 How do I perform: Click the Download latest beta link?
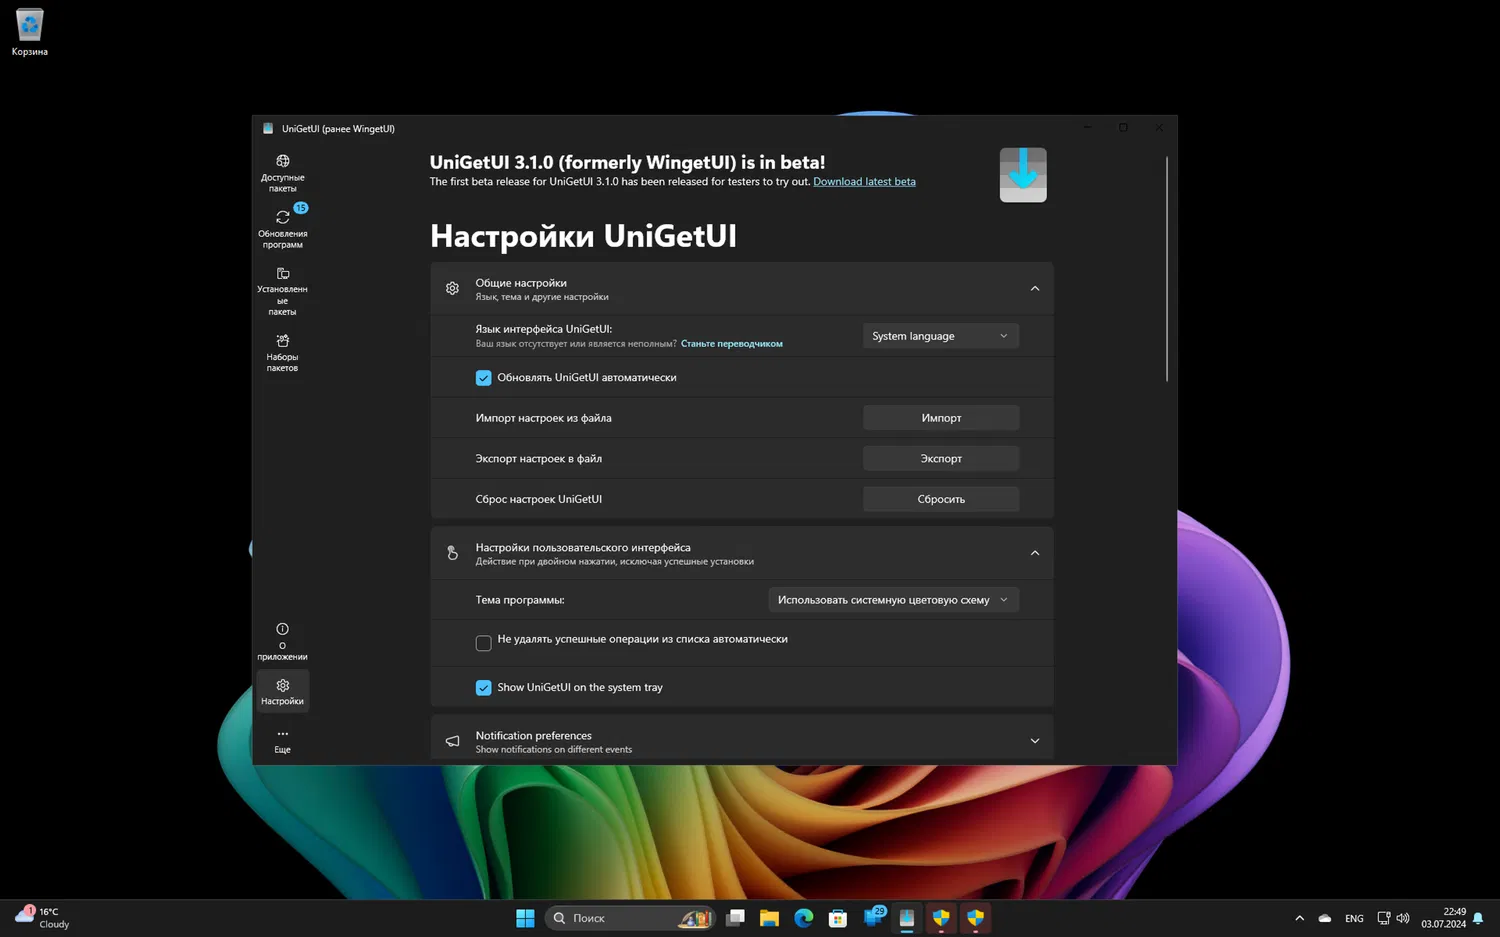coord(864,182)
